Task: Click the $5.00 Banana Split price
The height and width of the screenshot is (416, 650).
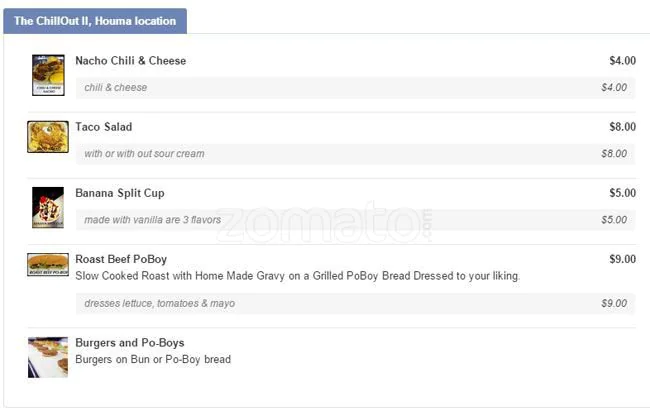Action: (x=622, y=193)
